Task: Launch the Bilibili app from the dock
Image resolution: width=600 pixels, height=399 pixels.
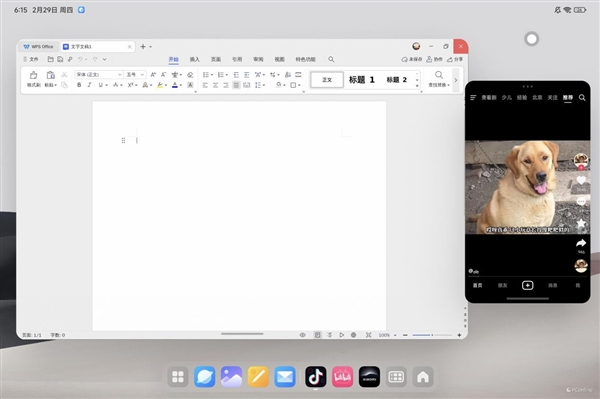Action: point(342,377)
